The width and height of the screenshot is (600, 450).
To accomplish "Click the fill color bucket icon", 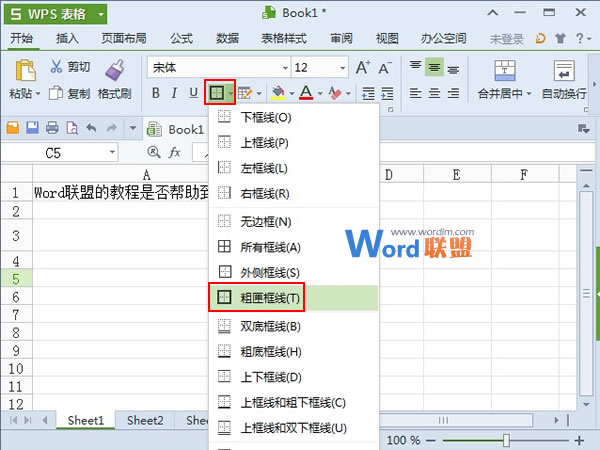I will tap(278, 93).
